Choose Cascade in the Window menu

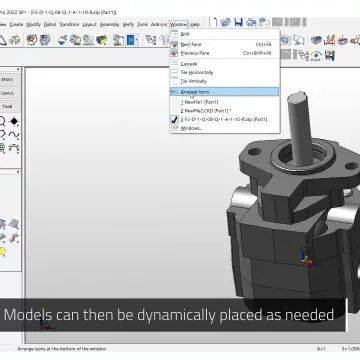click(x=224, y=64)
